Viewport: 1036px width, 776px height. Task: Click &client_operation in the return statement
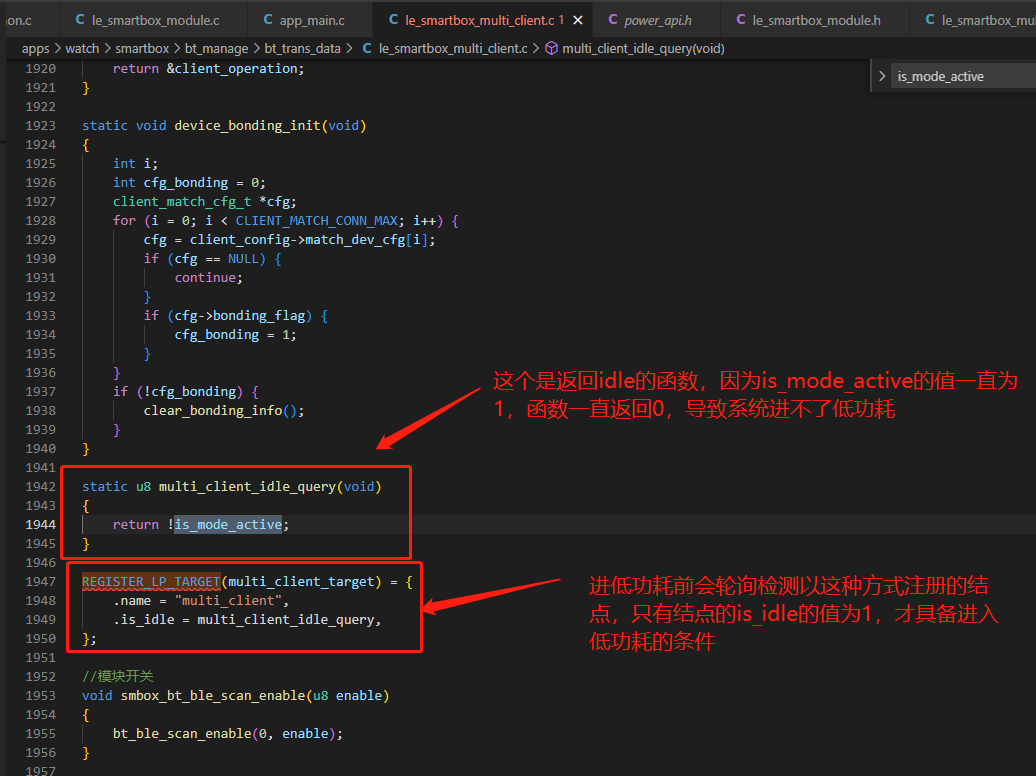[x=232, y=68]
